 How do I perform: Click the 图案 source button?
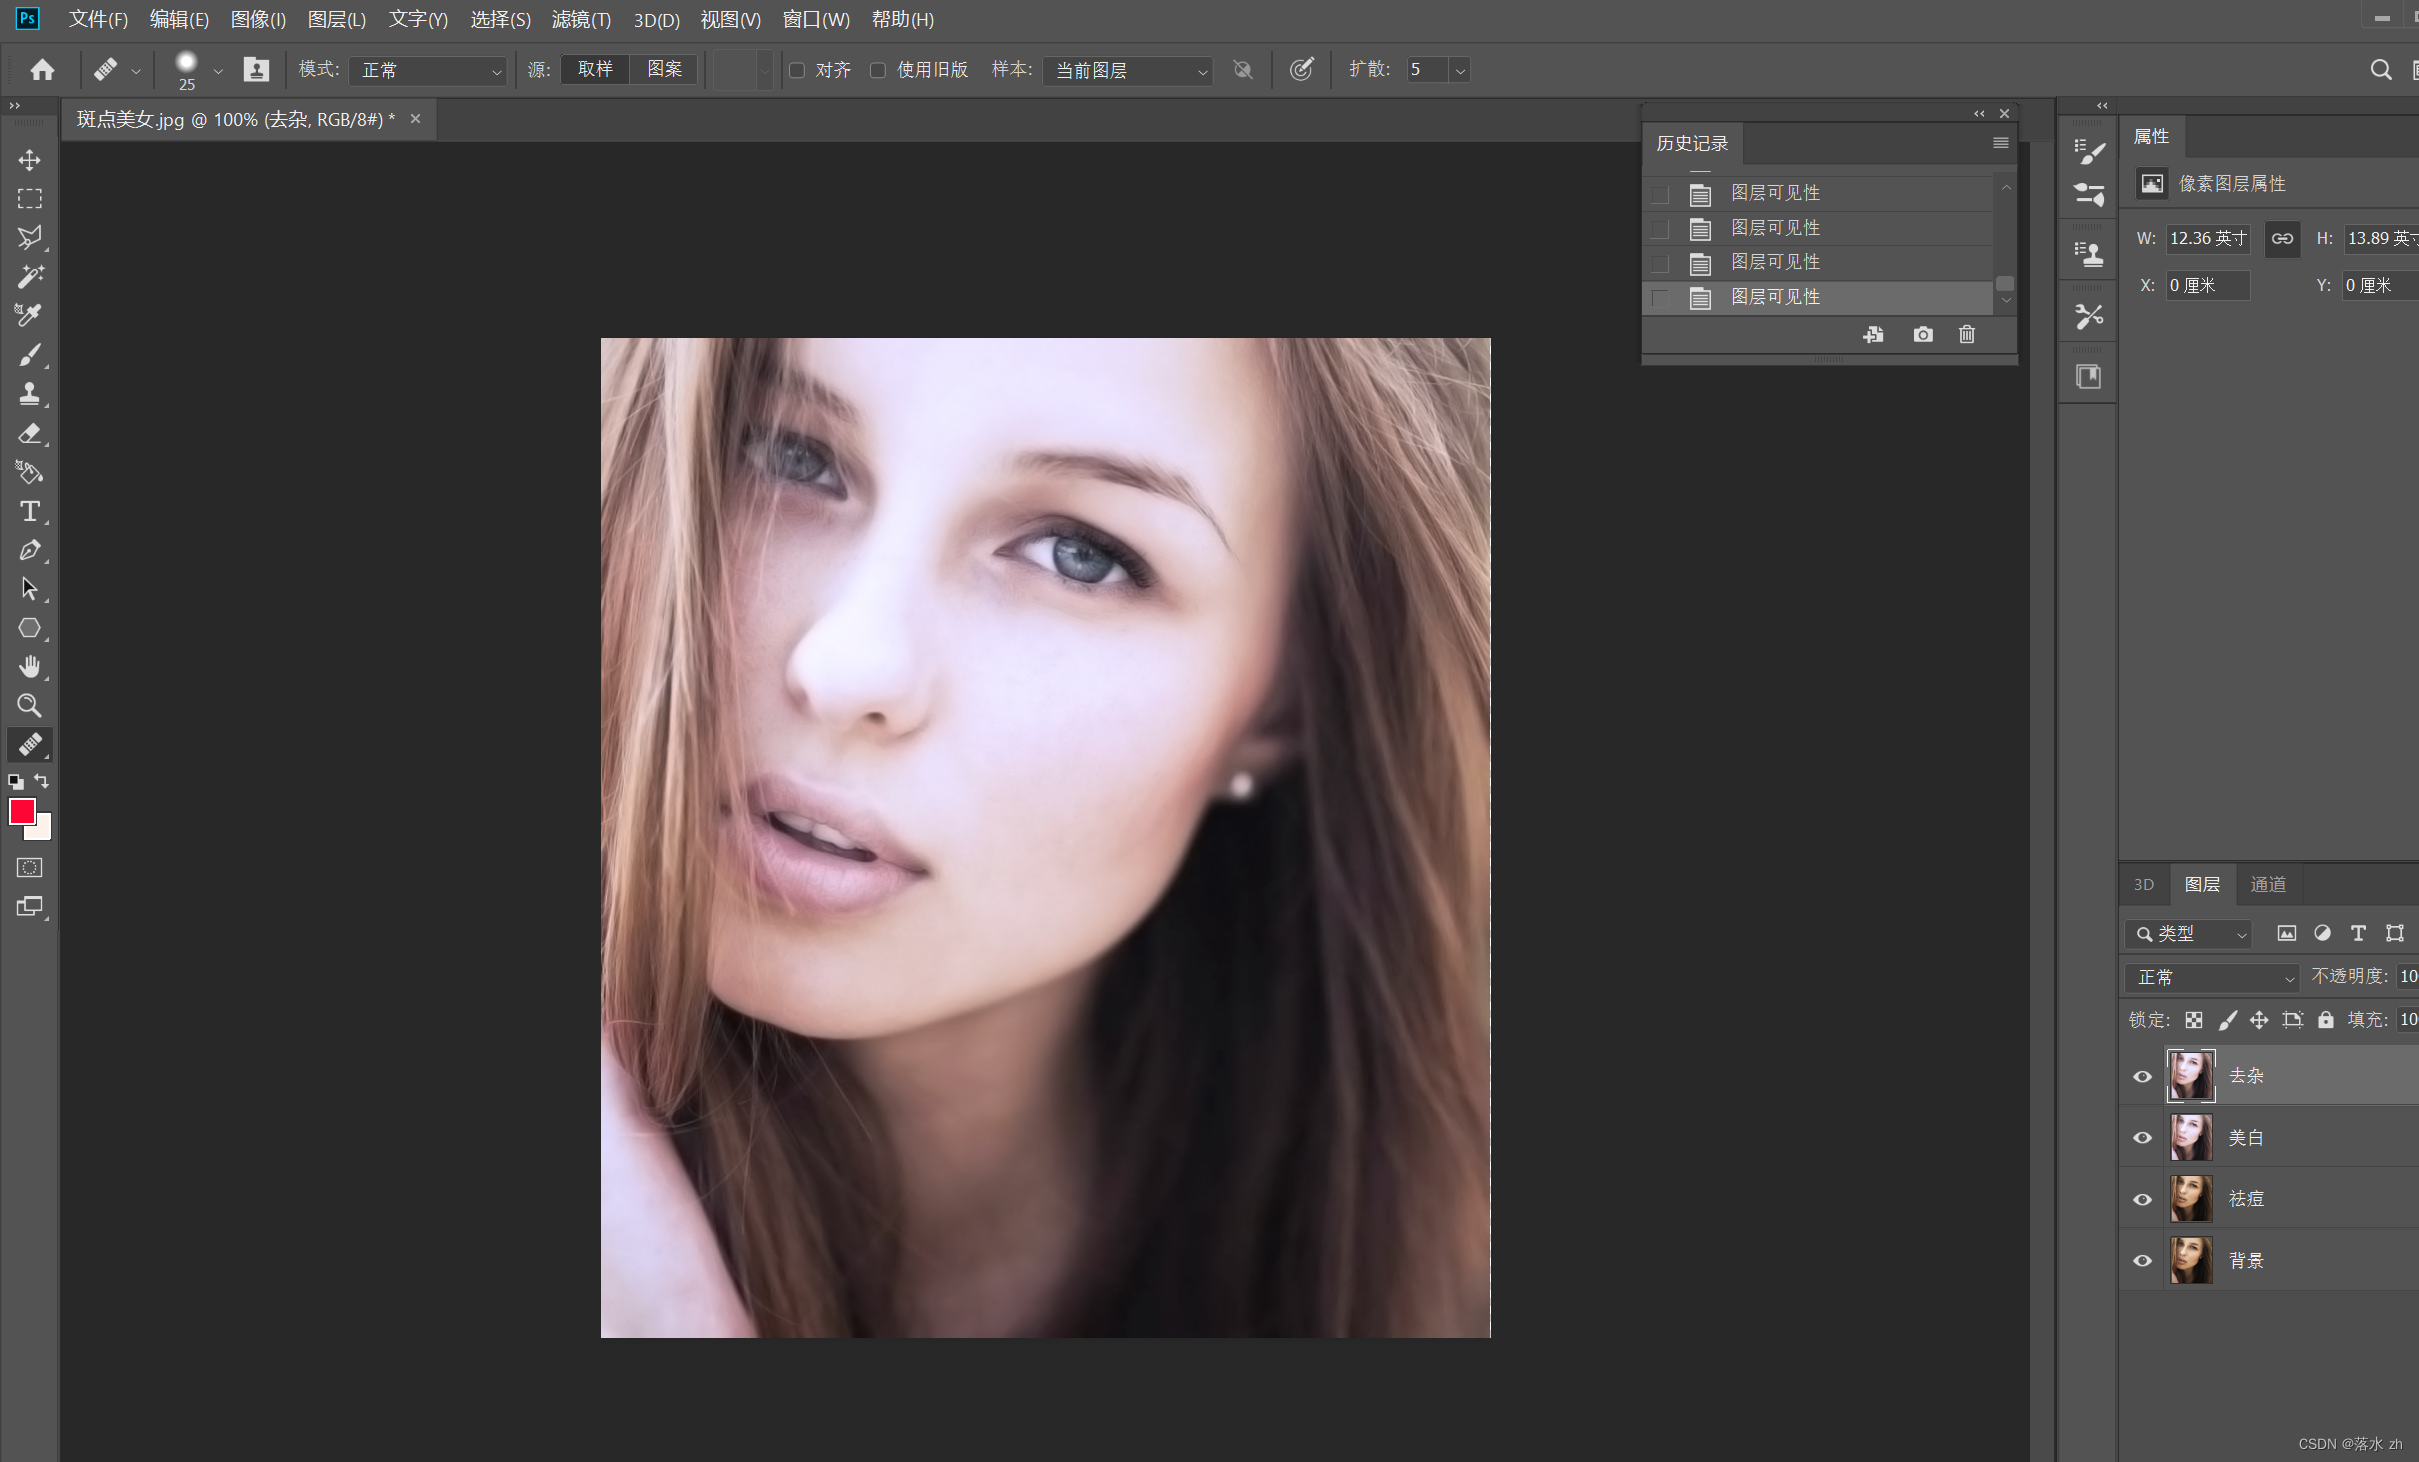664,69
